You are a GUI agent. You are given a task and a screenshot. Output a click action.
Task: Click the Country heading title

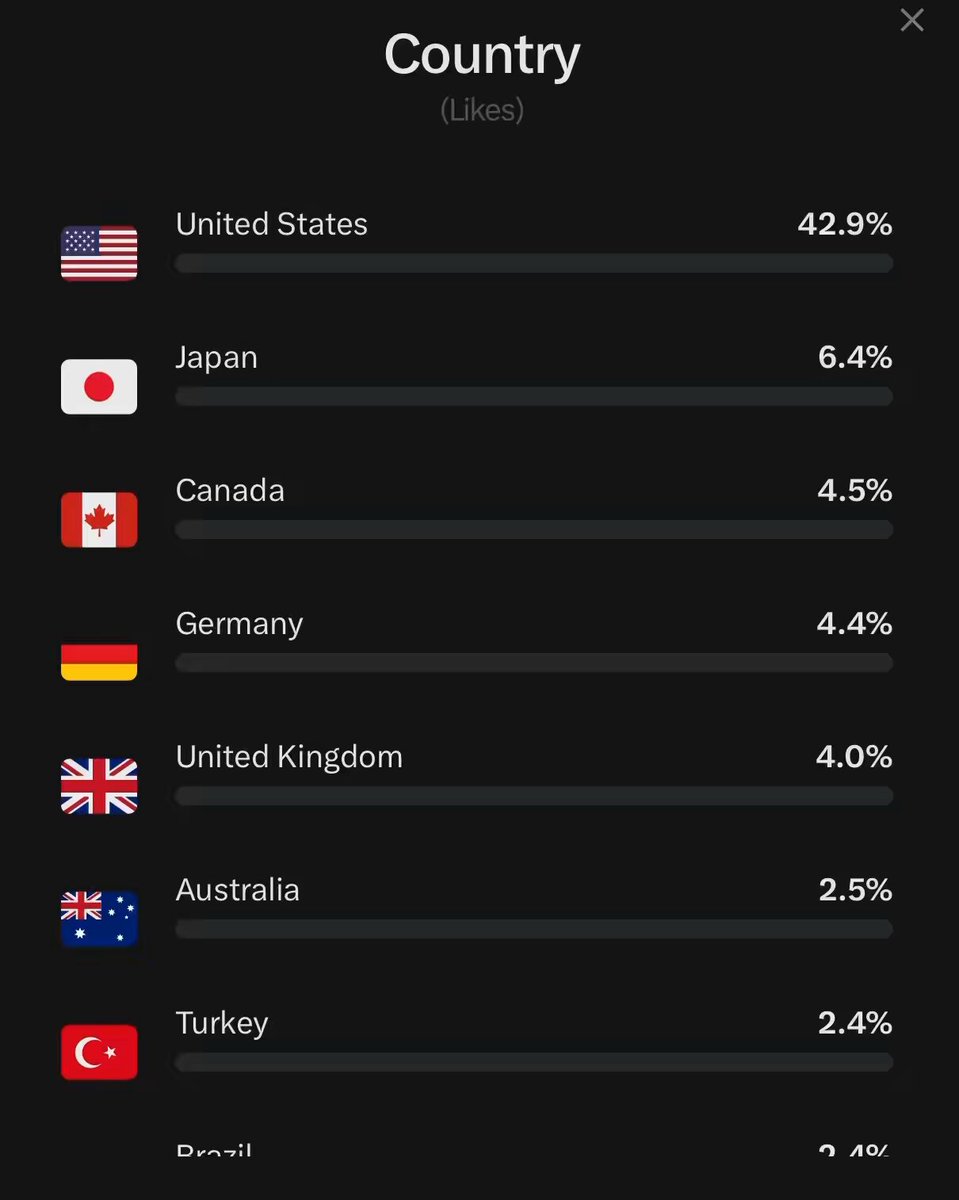pos(482,55)
